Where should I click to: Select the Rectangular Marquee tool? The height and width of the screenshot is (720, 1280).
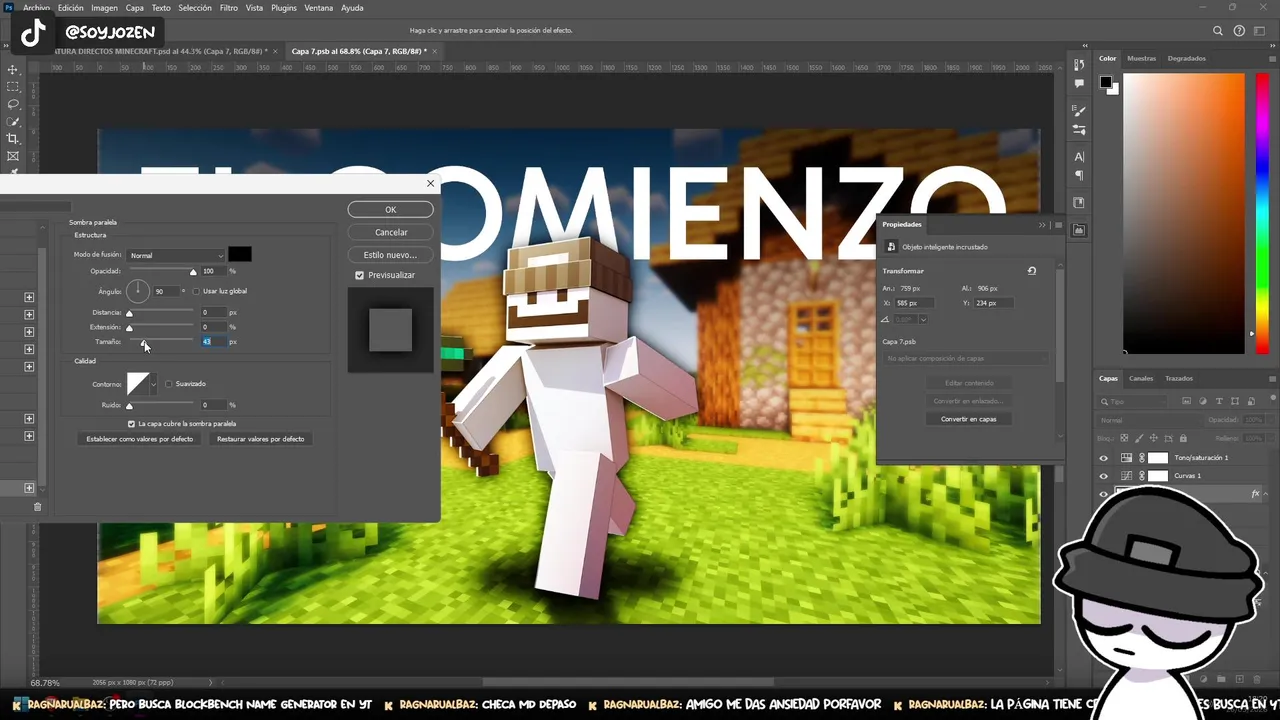13,87
